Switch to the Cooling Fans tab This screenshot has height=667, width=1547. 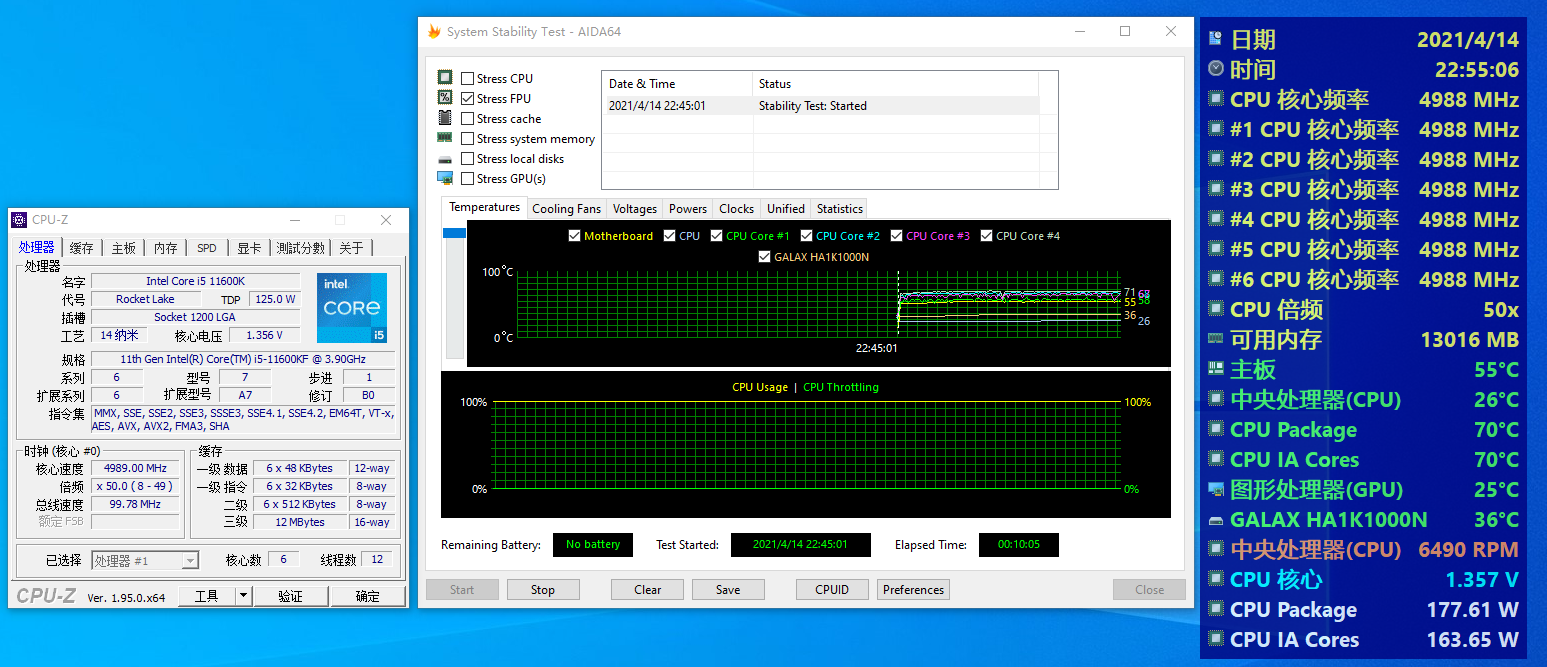coord(566,209)
